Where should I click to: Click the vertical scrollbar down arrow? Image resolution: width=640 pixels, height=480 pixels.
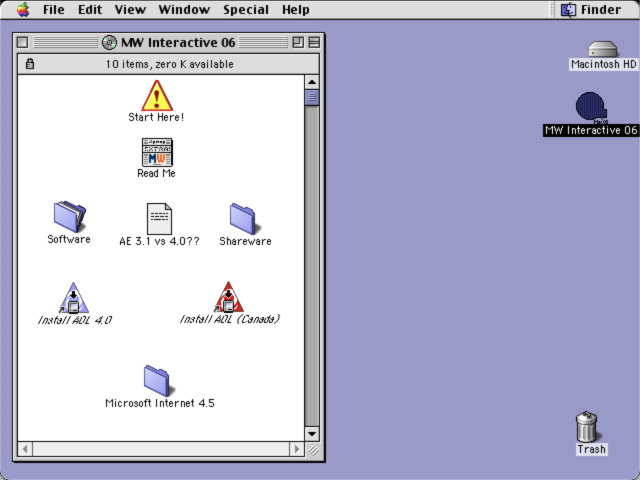pyautogui.click(x=312, y=433)
